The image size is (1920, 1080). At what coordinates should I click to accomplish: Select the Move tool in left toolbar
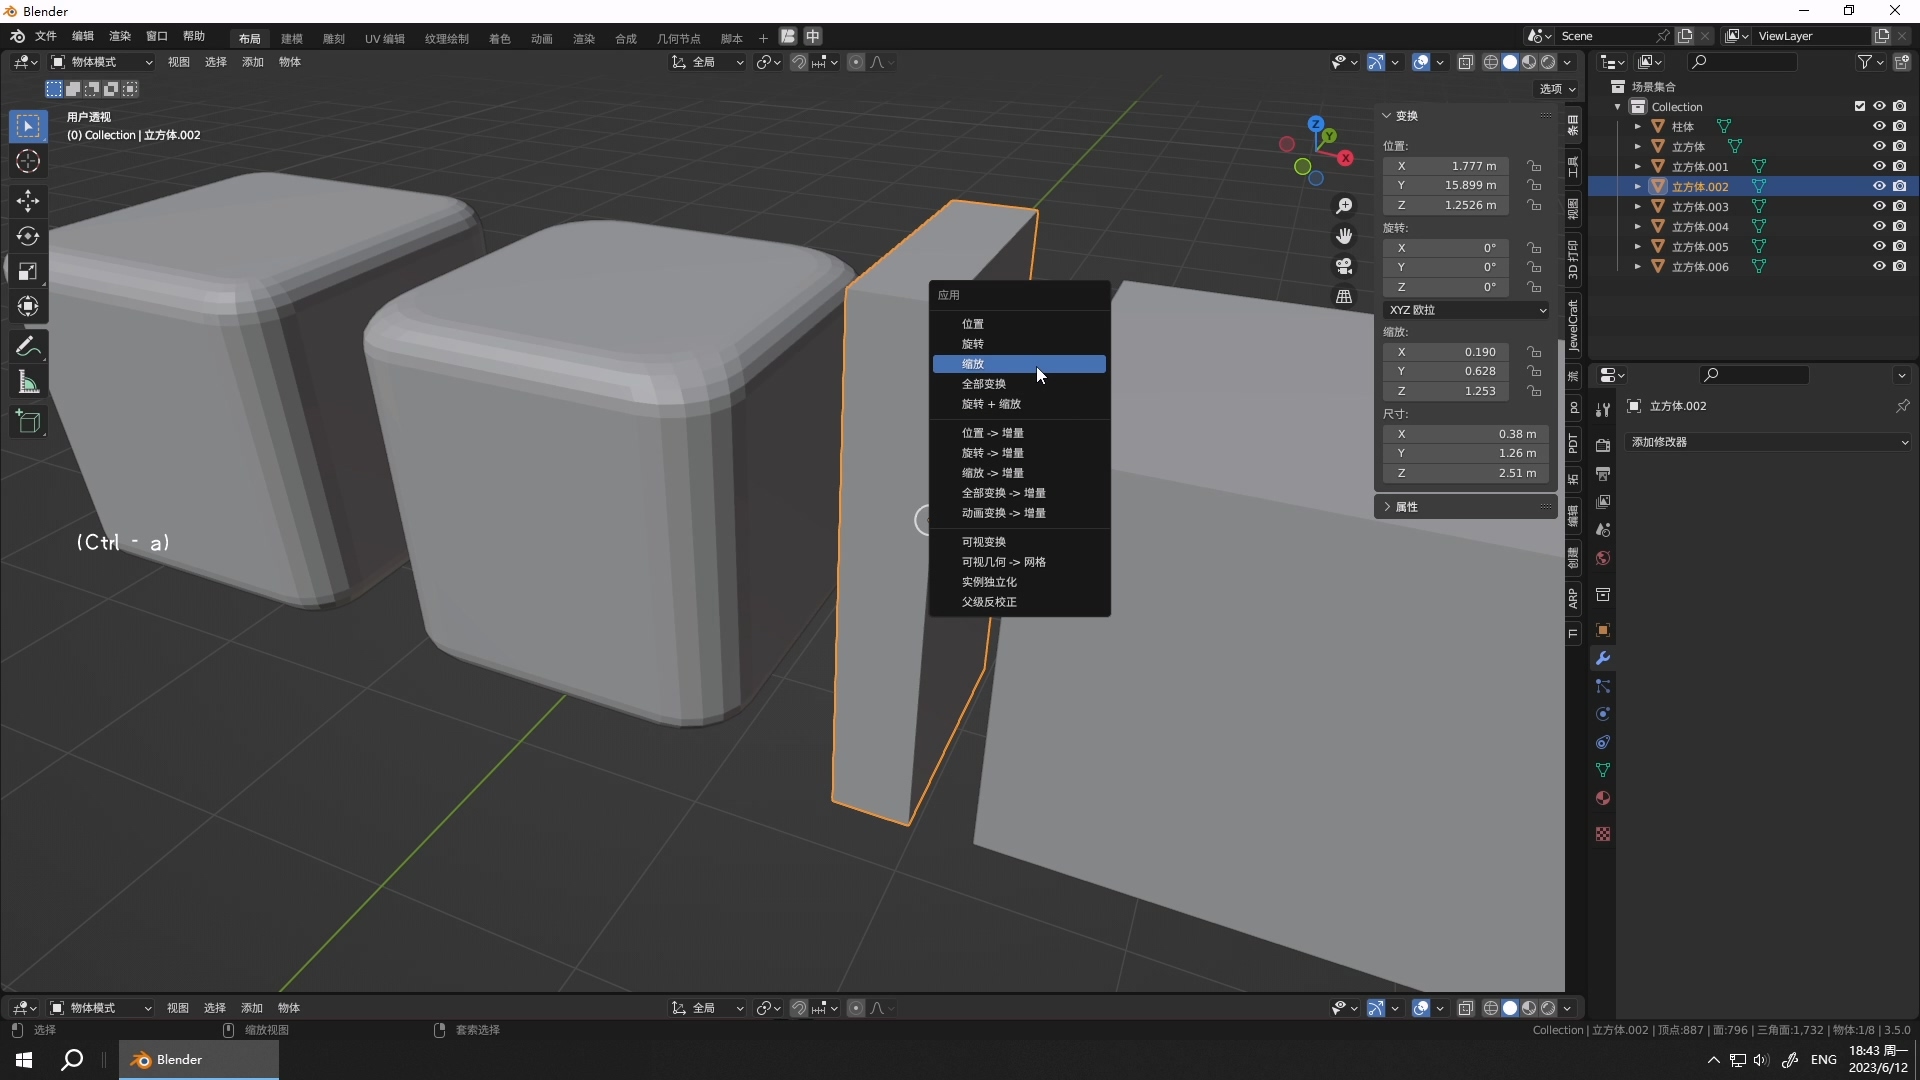click(x=28, y=201)
